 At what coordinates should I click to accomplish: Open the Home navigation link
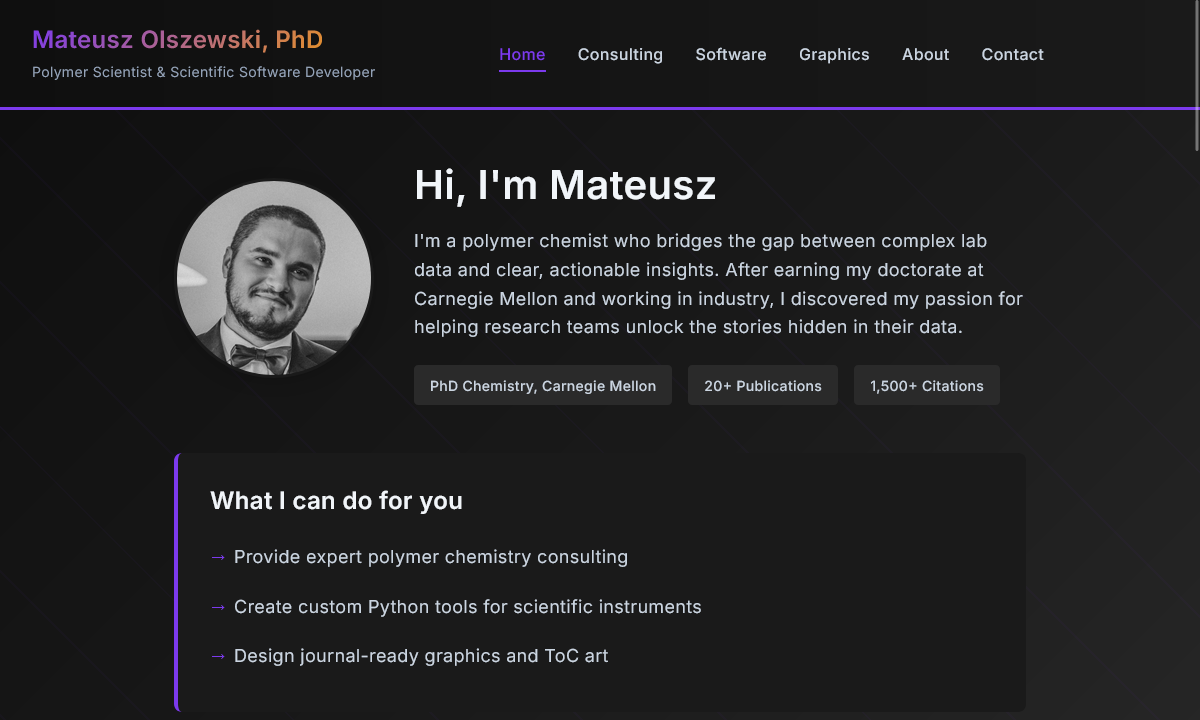point(522,54)
